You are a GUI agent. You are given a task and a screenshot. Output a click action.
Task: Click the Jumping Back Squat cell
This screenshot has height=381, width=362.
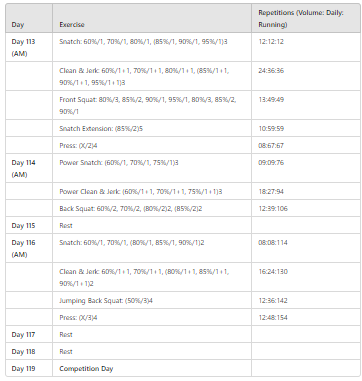pyautogui.click(x=152, y=300)
